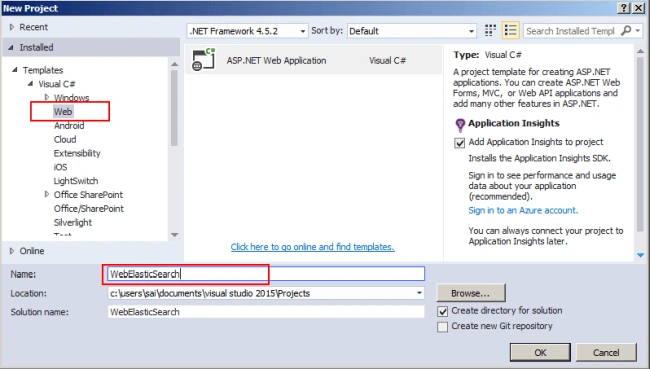Switch to medium icons list view
Viewport: 650px width, 369px height.
[510, 31]
